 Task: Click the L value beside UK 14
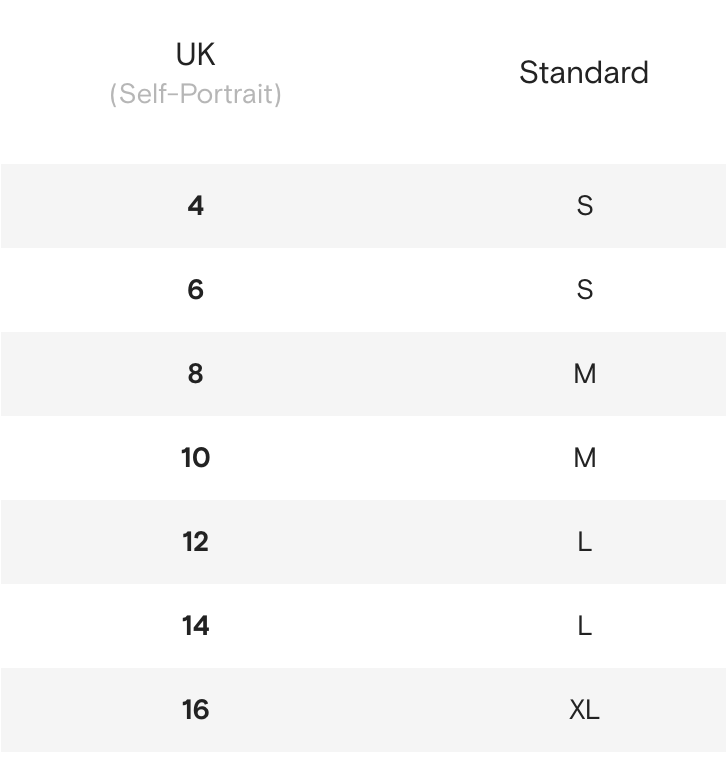click(x=585, y=626)
